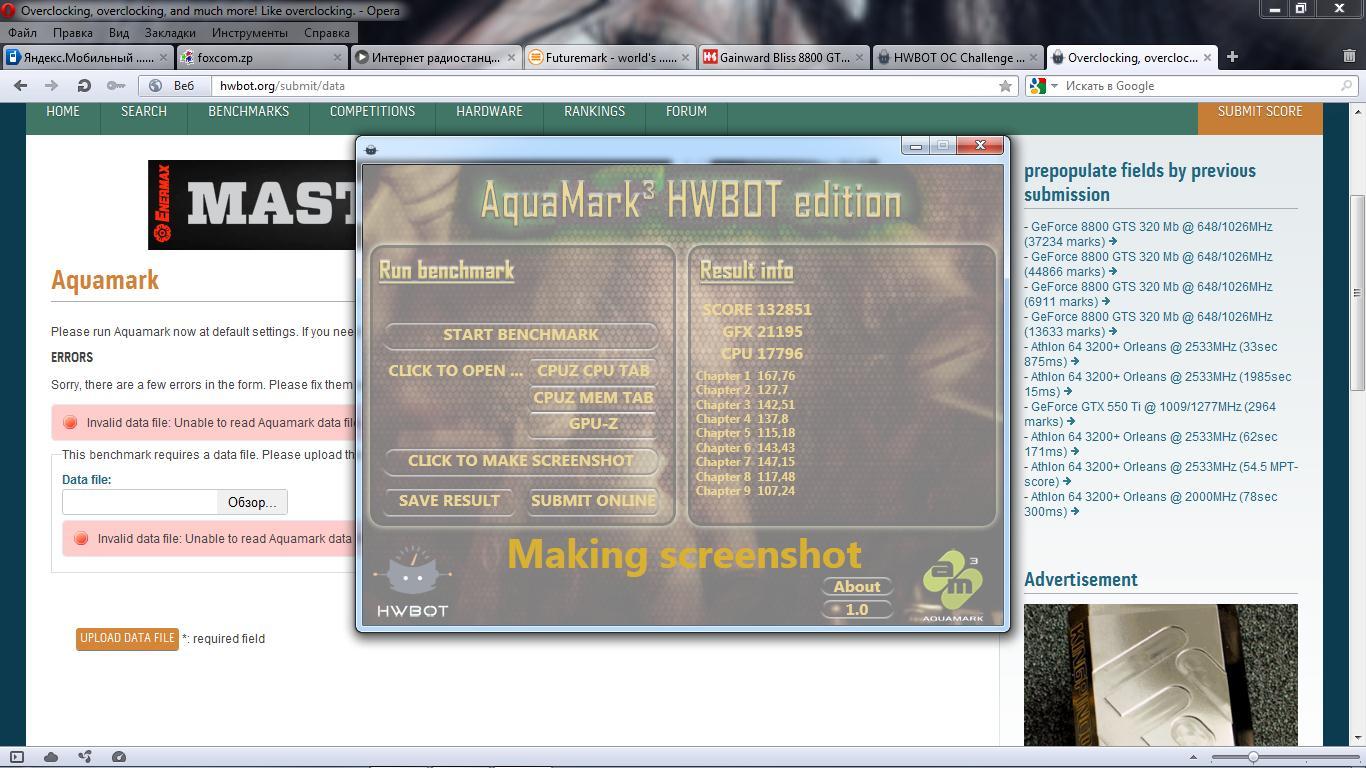Image resolution: width=1366 pixels, height=768 pixels.
Task: Click the forward navigation arrow
Action: (x=52, y=86)
